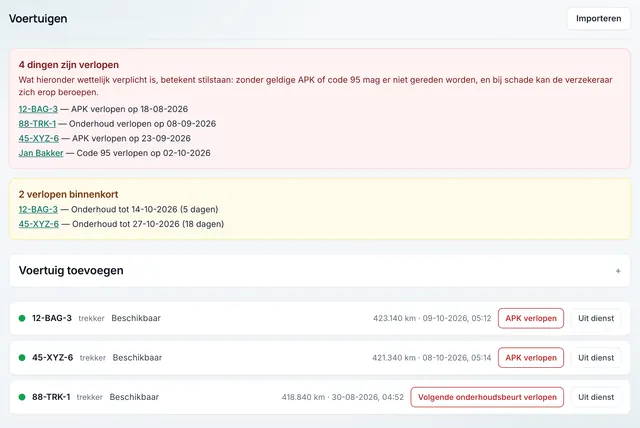Open 12-BAG-3 link in expiring-soon alert

pos(38,209)
